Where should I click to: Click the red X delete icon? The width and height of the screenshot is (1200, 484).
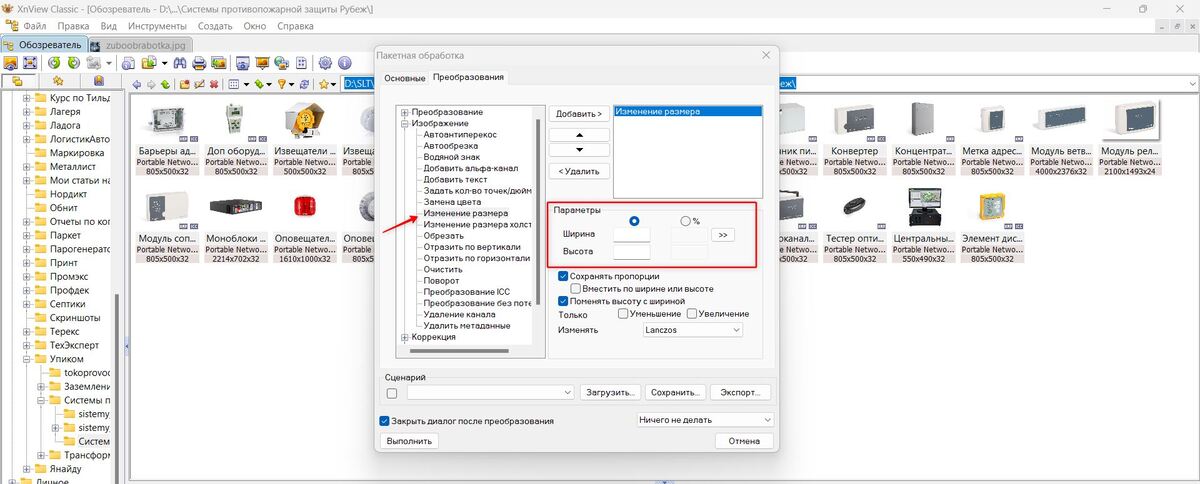tap(215, 85)
